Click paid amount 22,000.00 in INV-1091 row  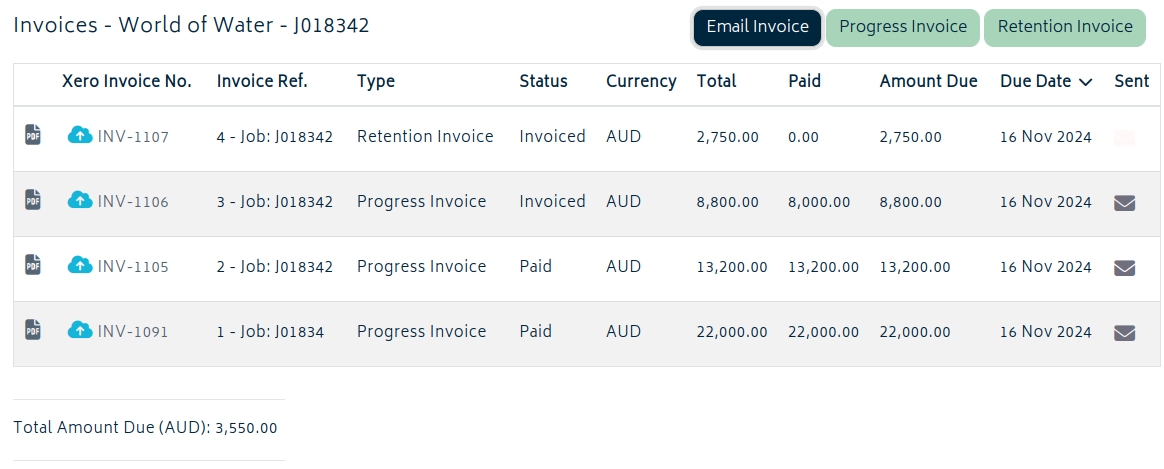pyautogui.click(x=823, y=332)
